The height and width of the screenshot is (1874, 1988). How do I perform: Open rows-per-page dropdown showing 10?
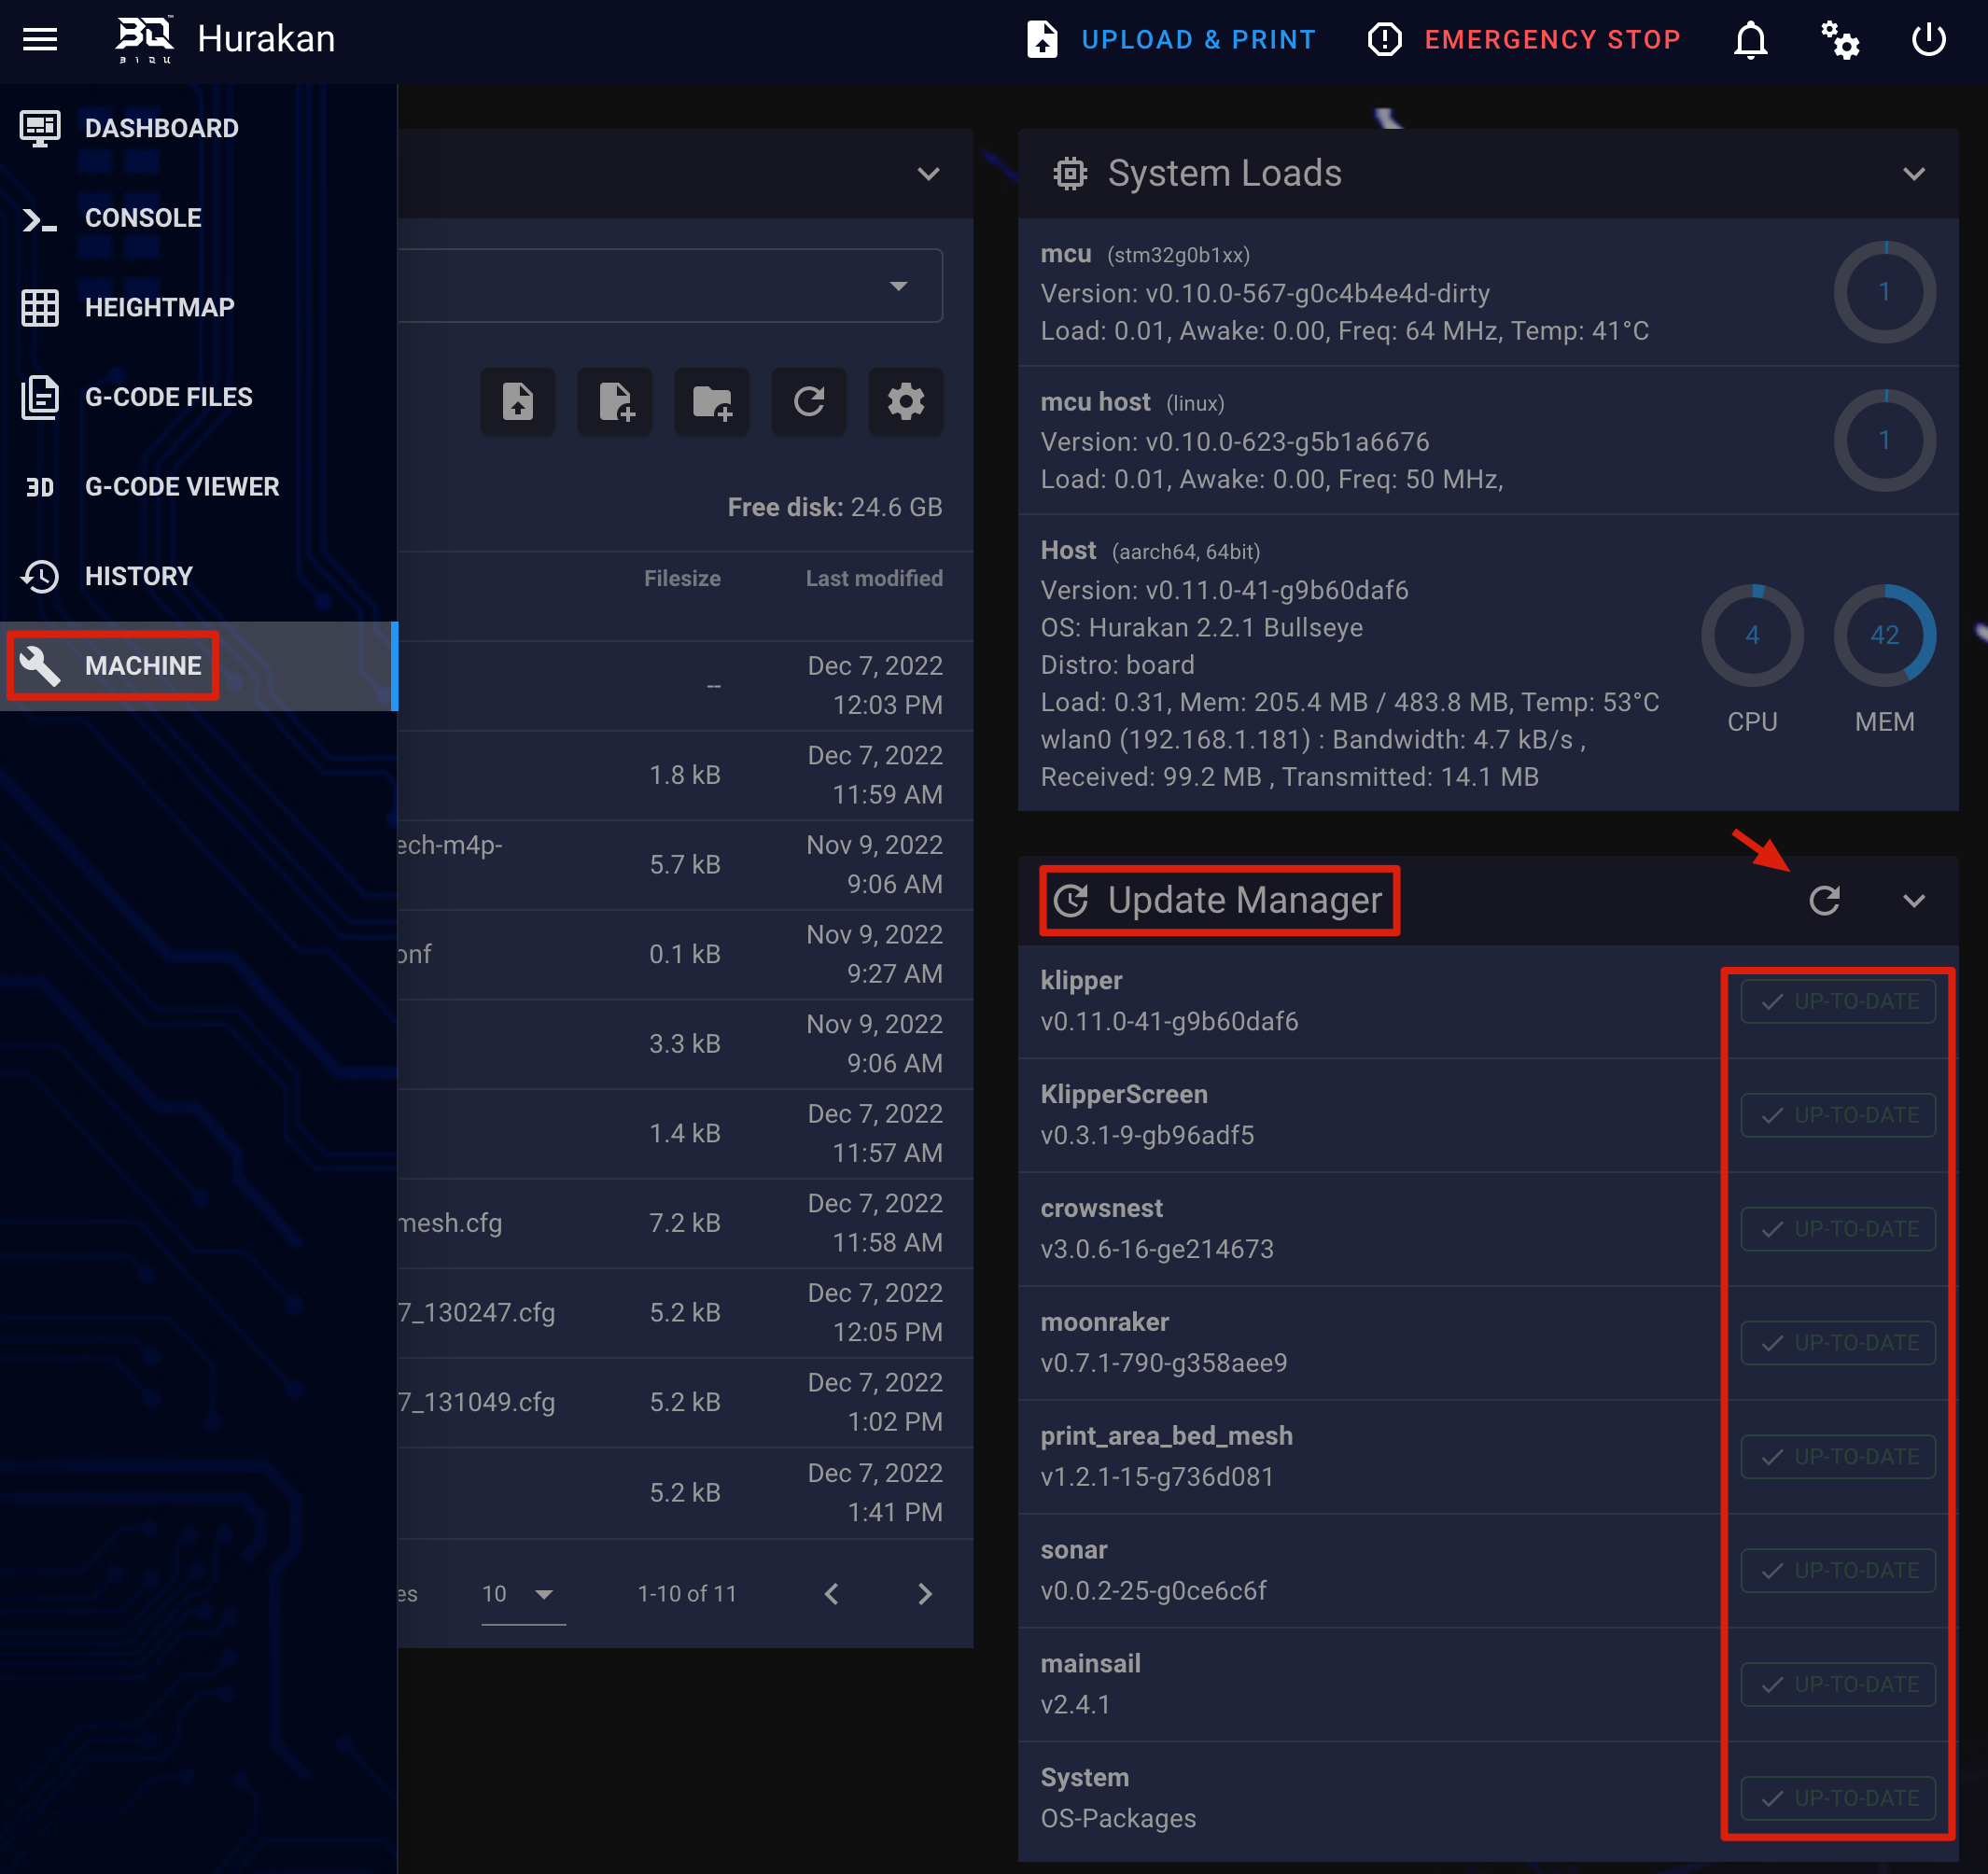520,1593
